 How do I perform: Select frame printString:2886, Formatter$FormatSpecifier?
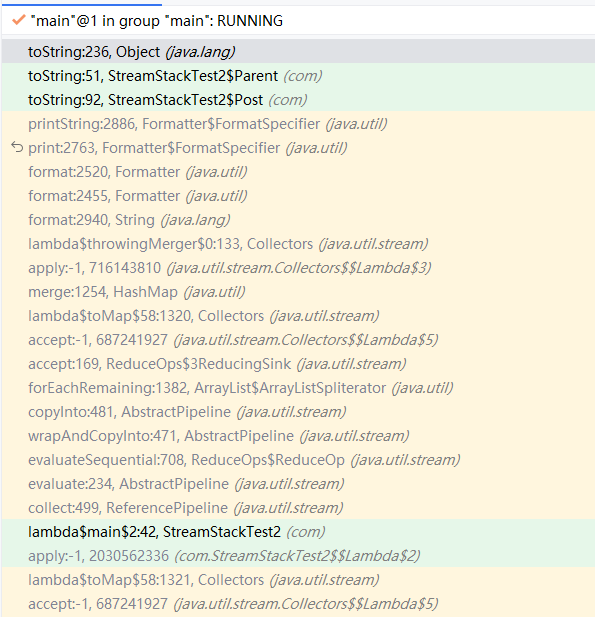point(298,124)
